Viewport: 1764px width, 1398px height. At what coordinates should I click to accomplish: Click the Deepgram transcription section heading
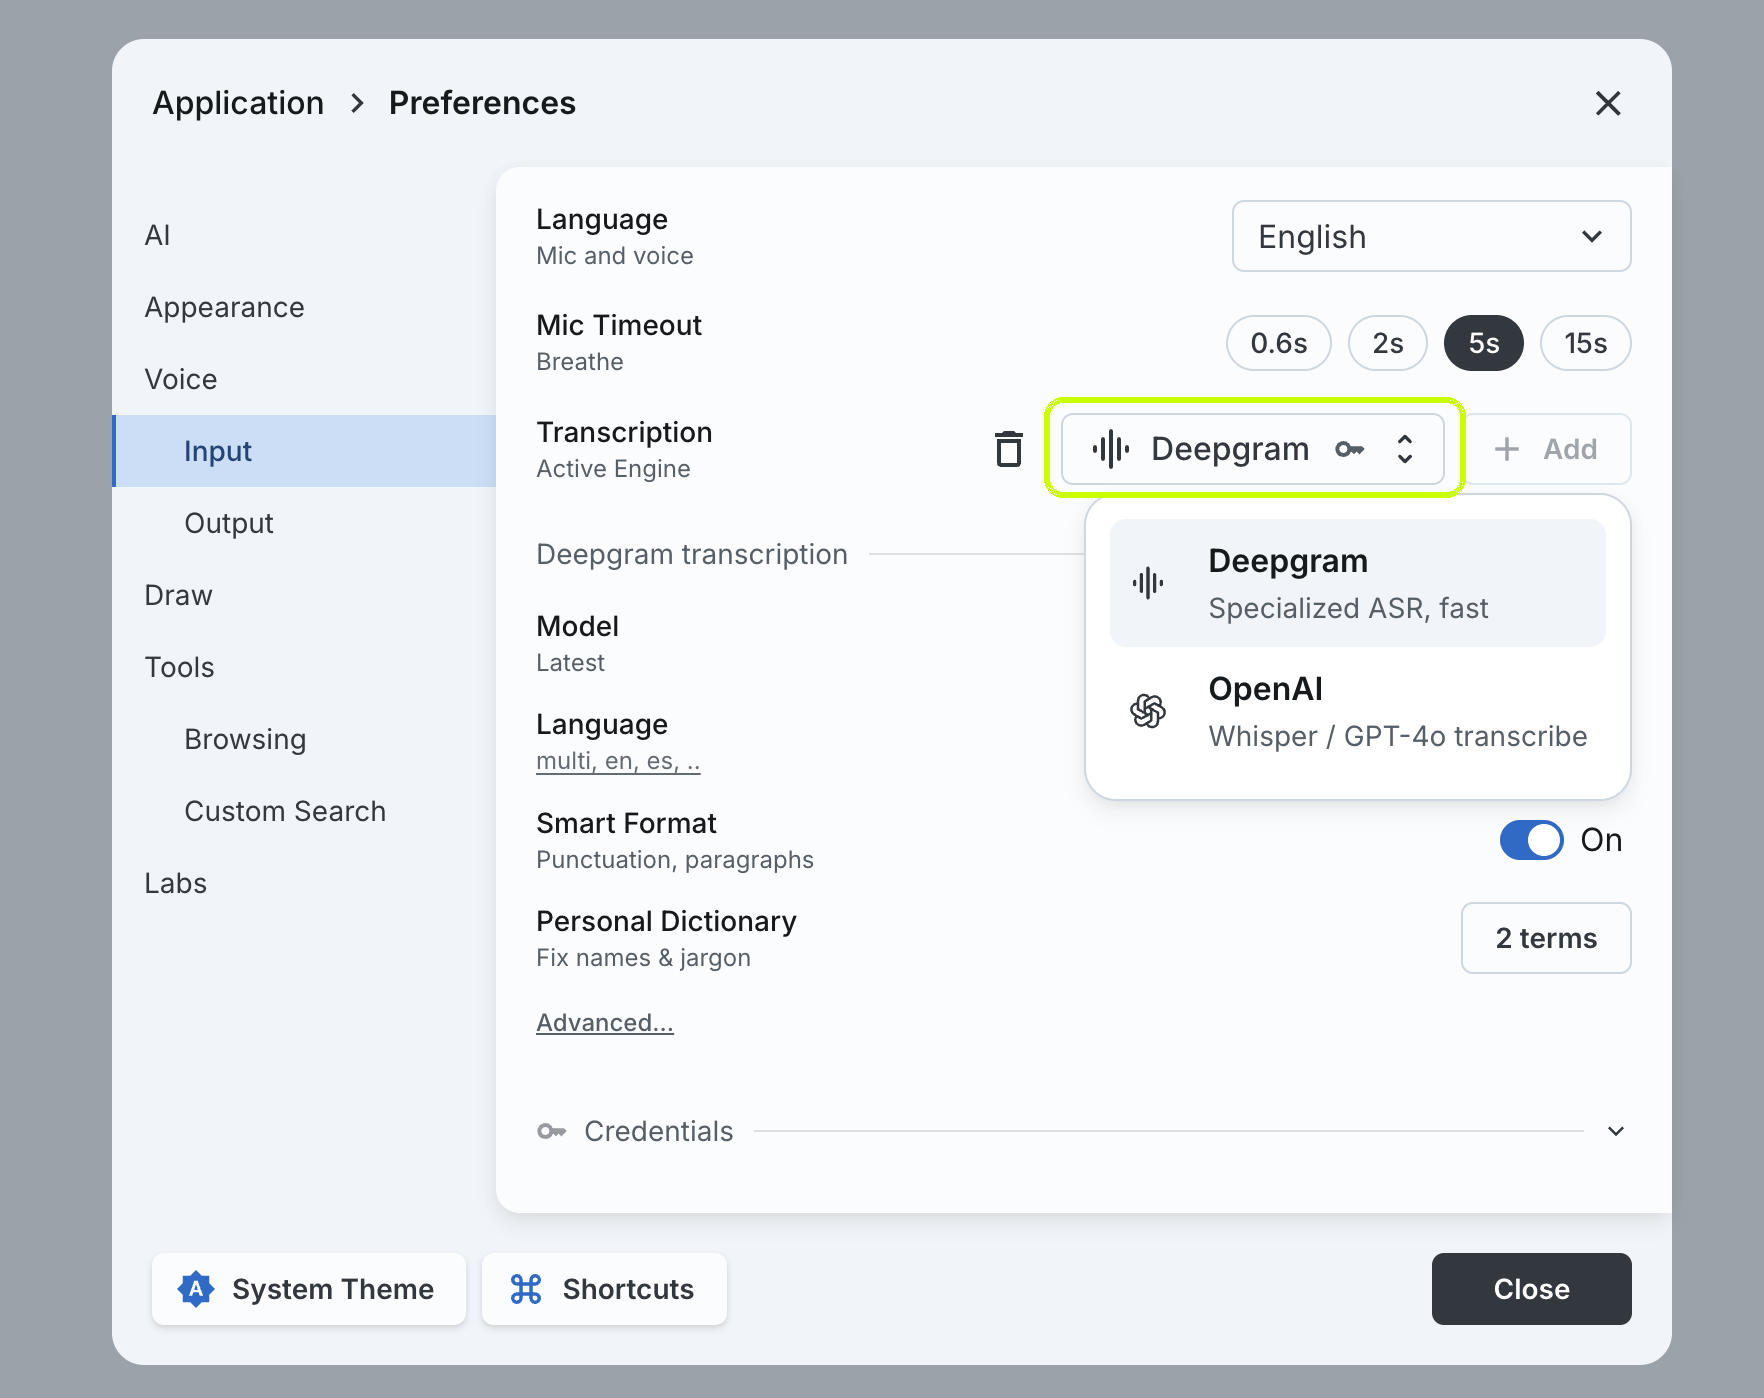coord(692,554)
